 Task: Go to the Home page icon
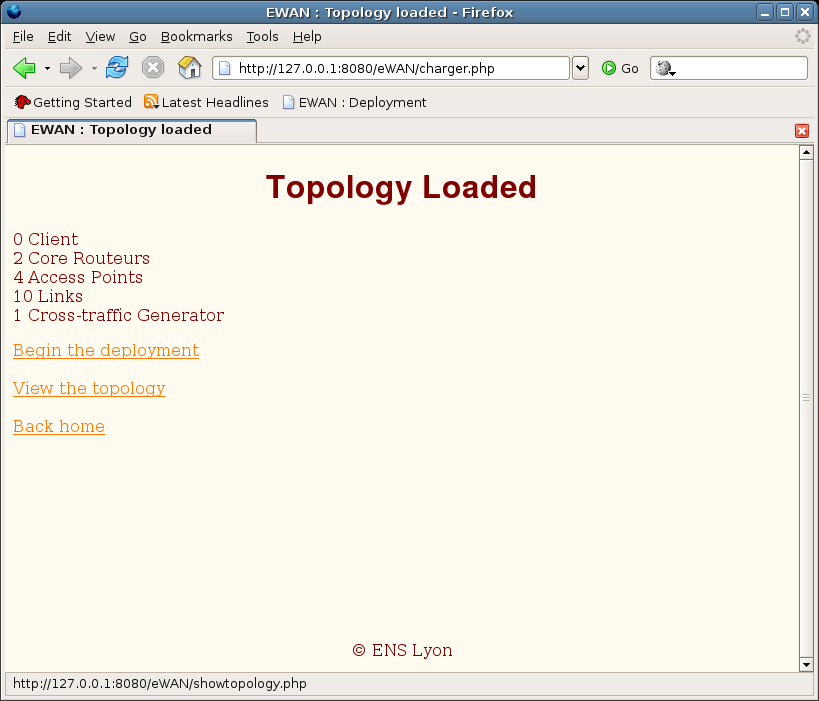click(x=190, y=68)
